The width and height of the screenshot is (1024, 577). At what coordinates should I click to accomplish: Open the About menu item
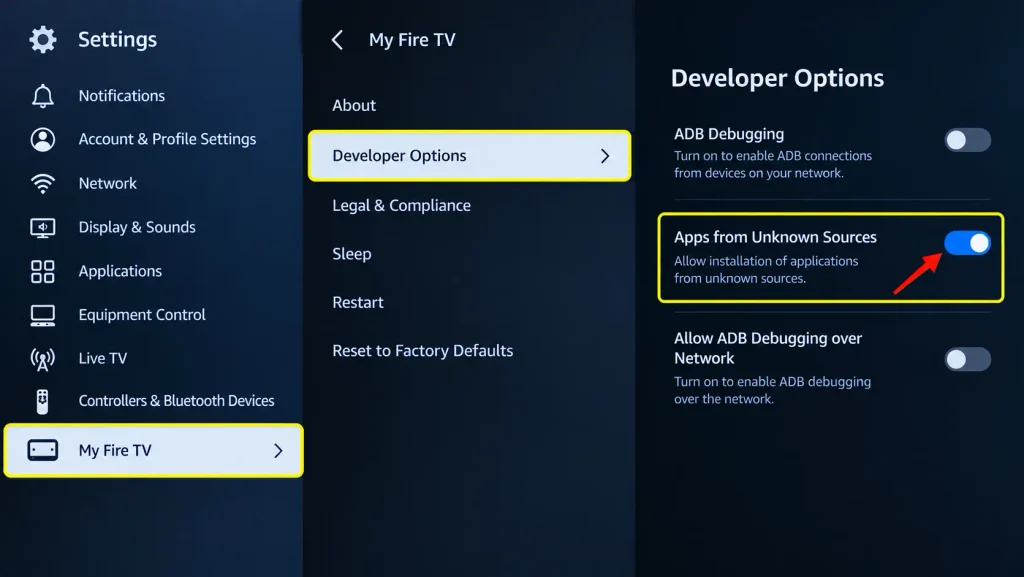354,106
